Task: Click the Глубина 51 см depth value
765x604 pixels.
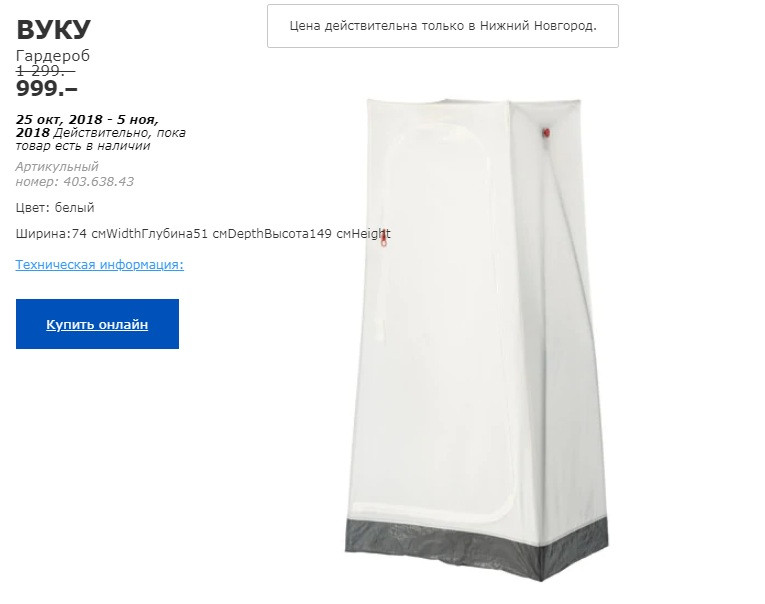Action: click(172, 234)
